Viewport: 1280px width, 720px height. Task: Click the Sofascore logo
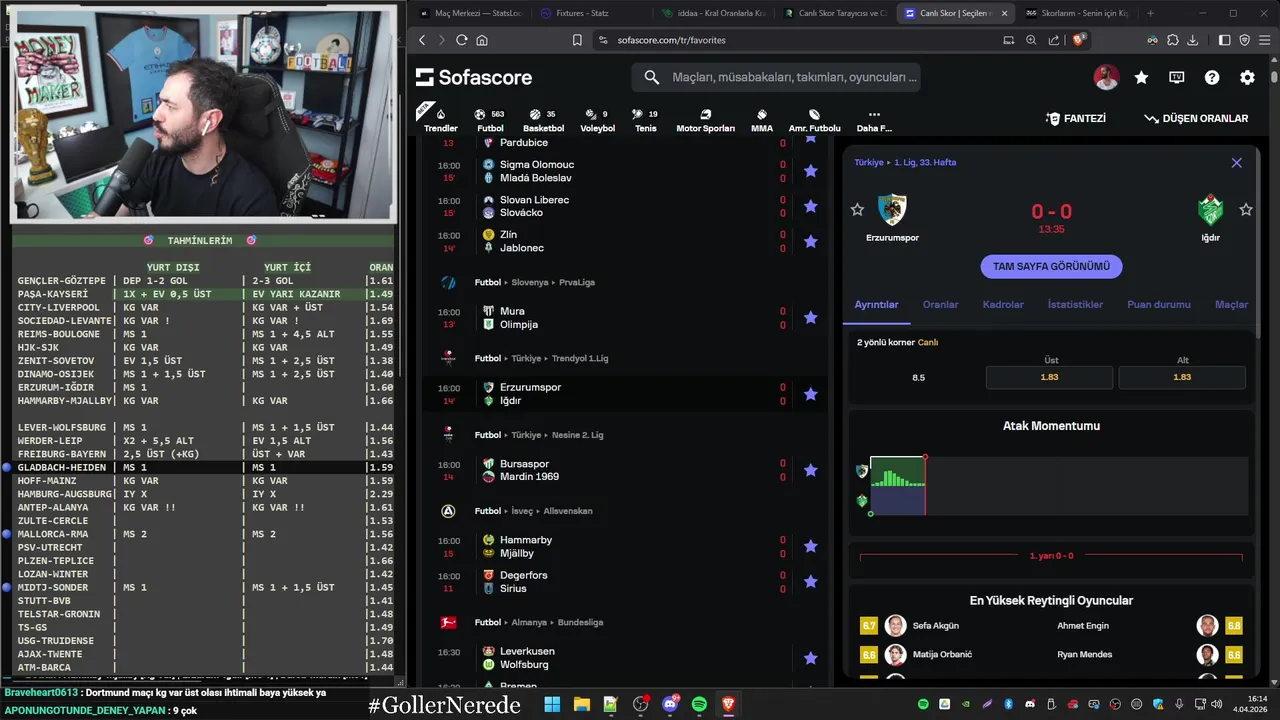(x=474, y=77)
